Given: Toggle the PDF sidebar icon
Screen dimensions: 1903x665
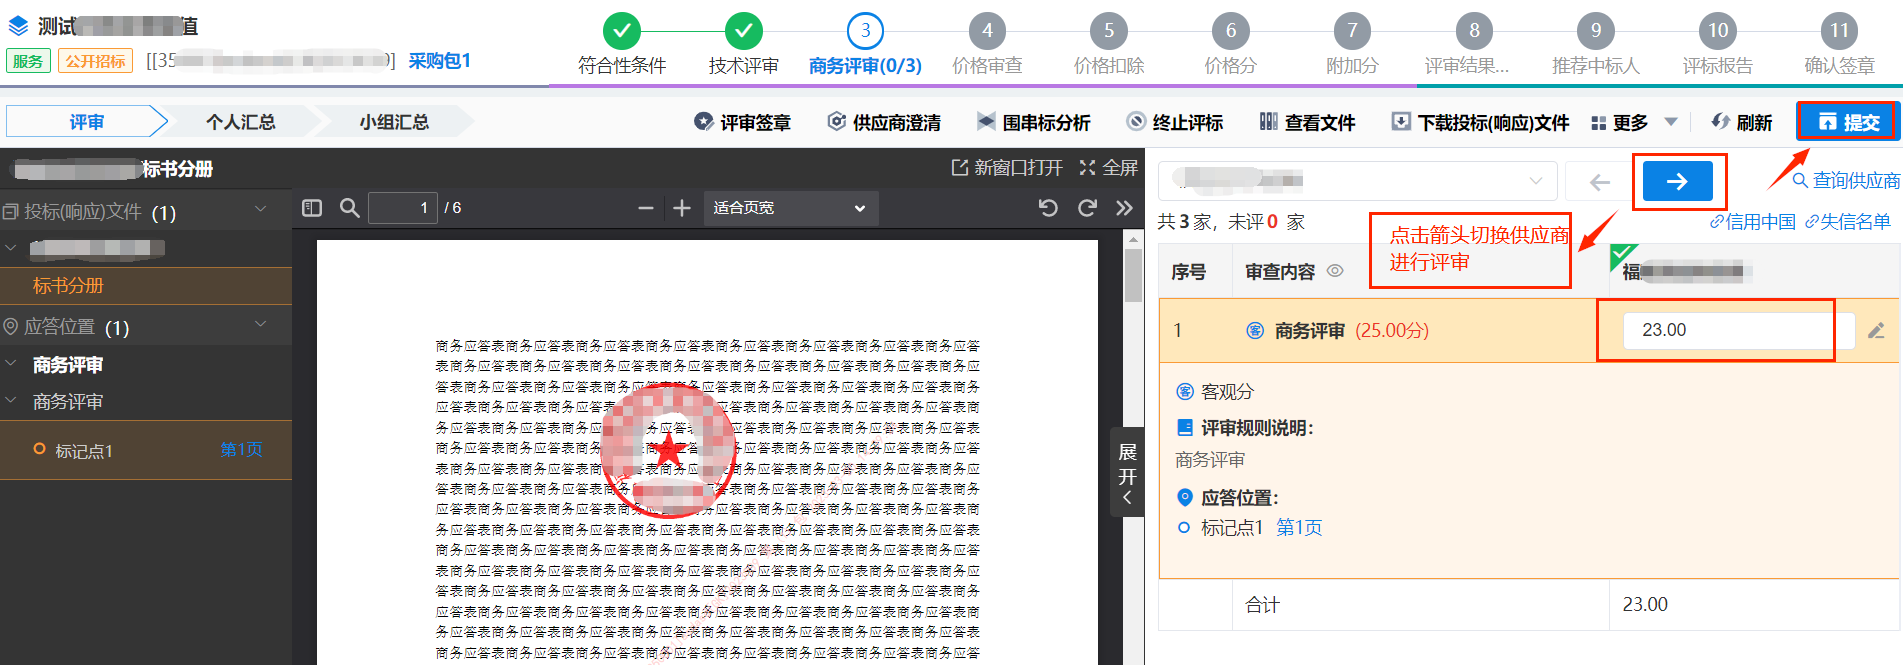Looking at the screenshot, I should [312, 208].
